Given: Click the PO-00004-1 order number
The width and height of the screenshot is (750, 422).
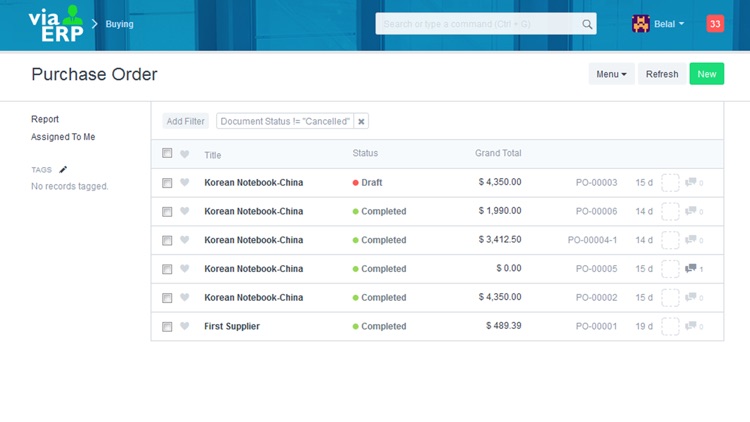Looking at the screenshot, I should click(592, 240).
